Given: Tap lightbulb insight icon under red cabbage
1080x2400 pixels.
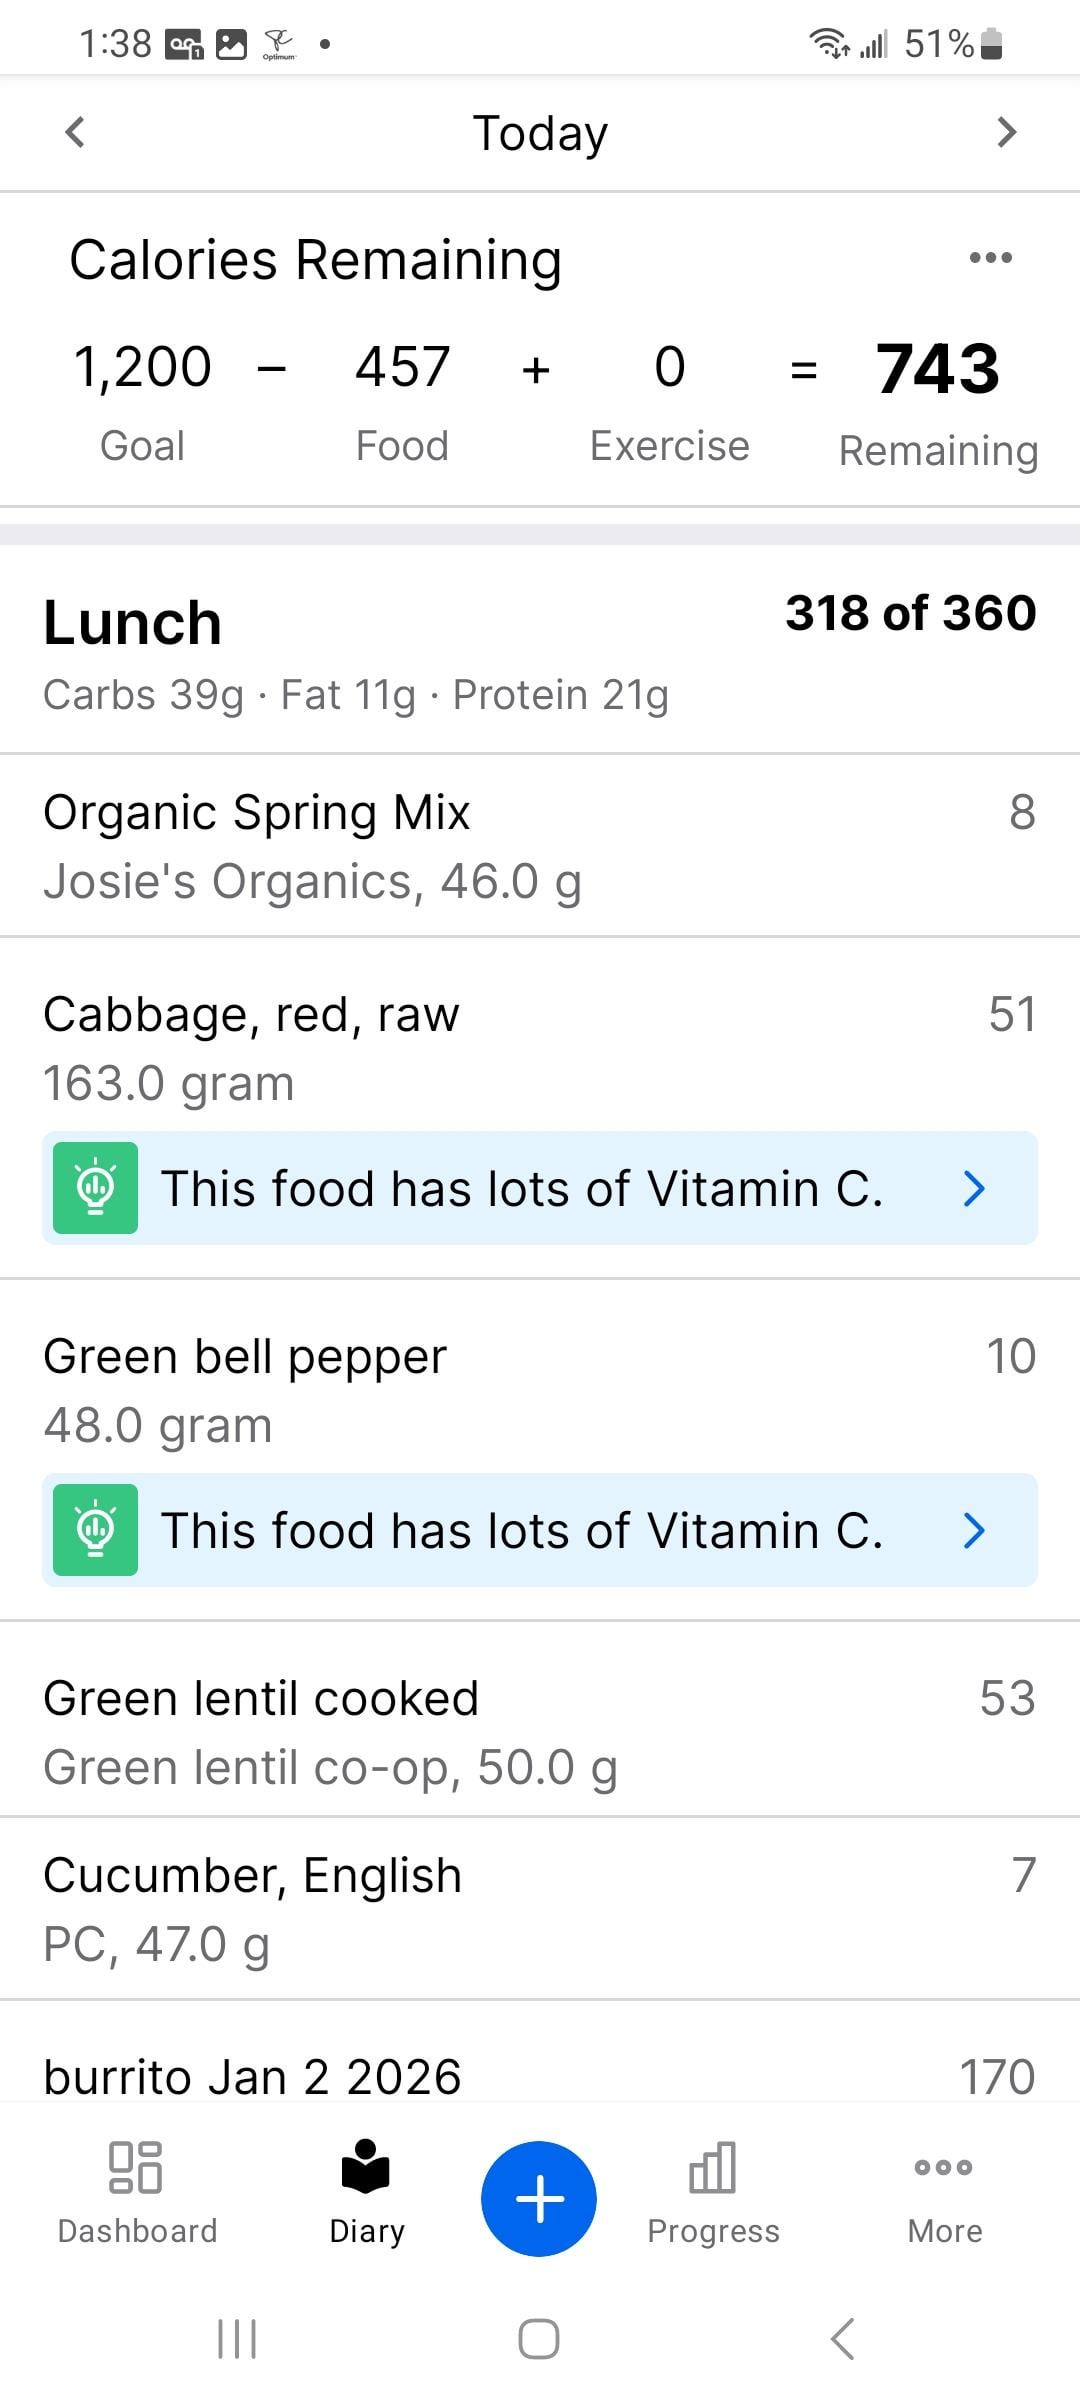Looking at the screenshot, I should point(95,1188).
